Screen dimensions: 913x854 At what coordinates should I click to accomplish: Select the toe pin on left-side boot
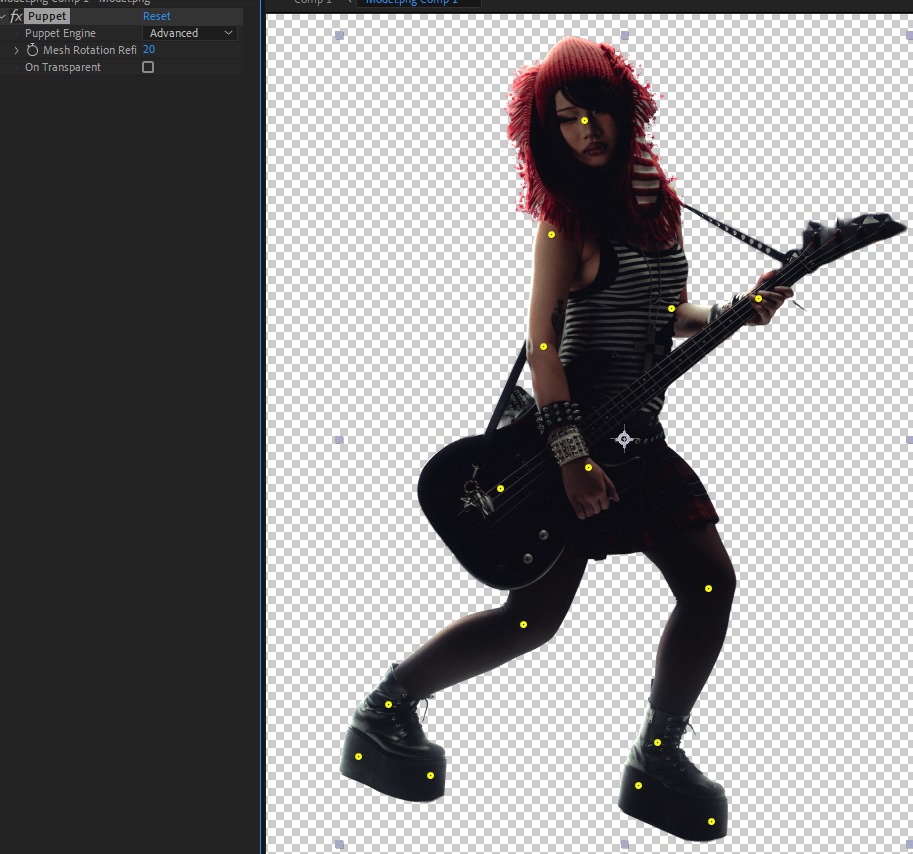pyautogui.click(x=430, y=775)
